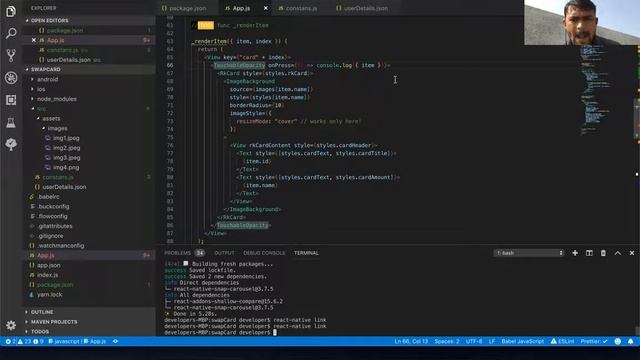The width and height of the screenshot is (640, 360).
Task: Collapse the Open Editors section
Action: tap(49, 20)
